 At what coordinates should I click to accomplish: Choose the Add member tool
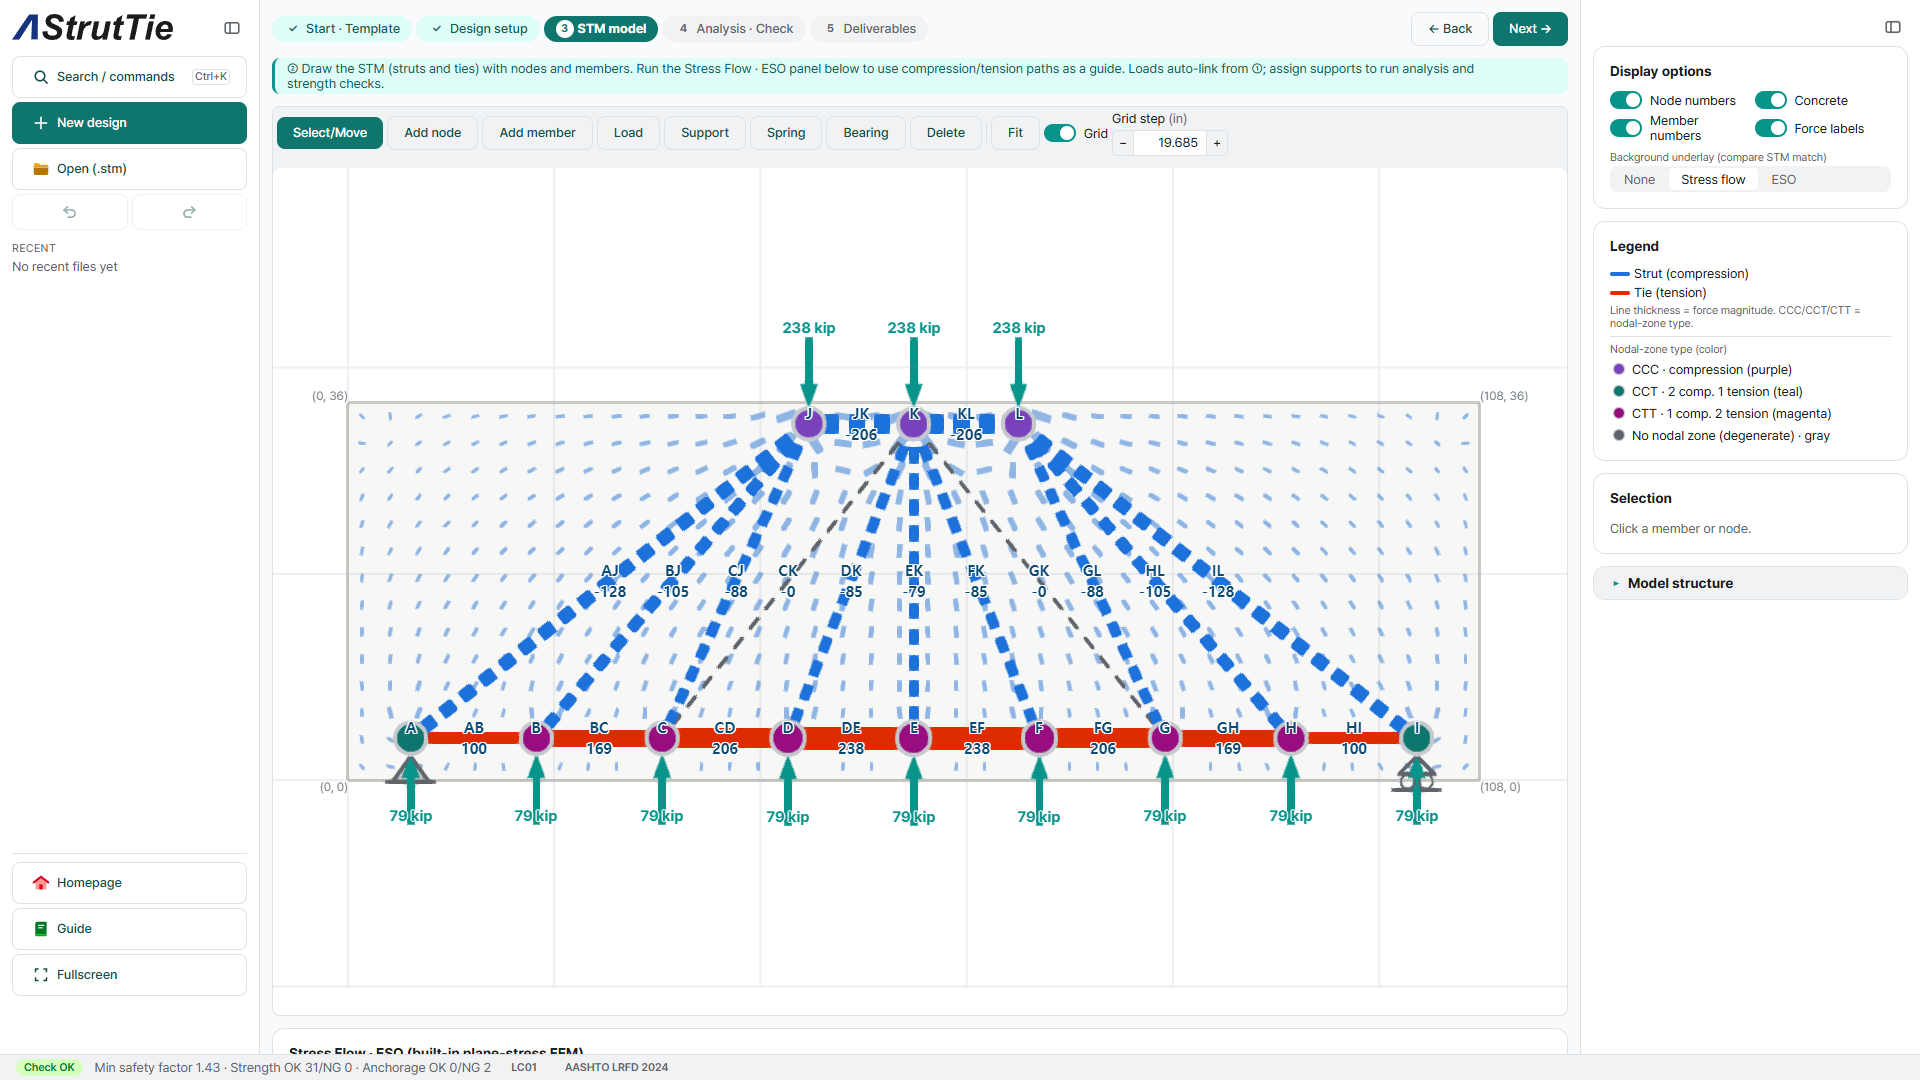[537, 133]
